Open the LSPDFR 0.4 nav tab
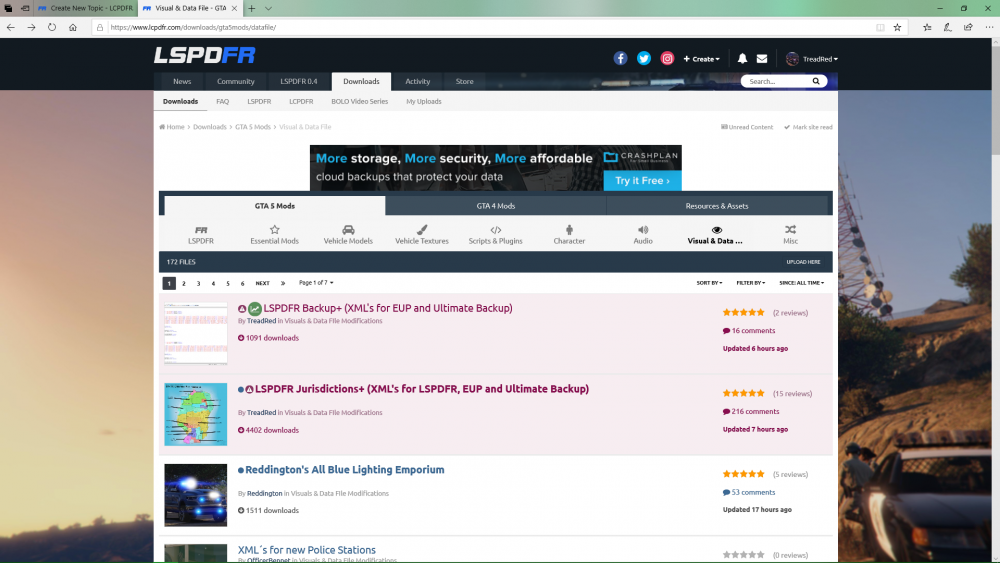This screenshot has height=563, width=1000. click(x=298, y=81)
